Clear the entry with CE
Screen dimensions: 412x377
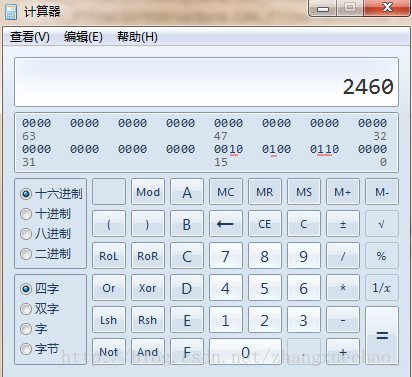(x=265, y=224)
